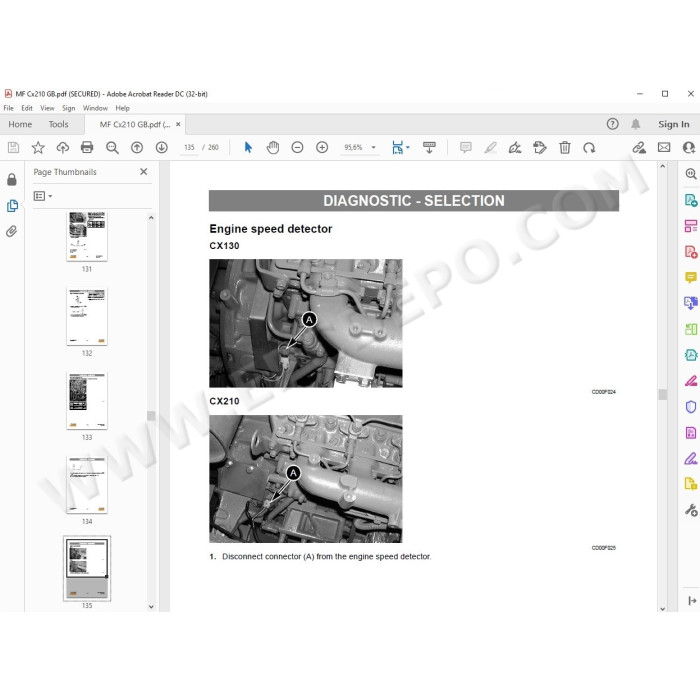Open find text with the magnifier icon
The image size is (700, 700).
coord(112,148)
